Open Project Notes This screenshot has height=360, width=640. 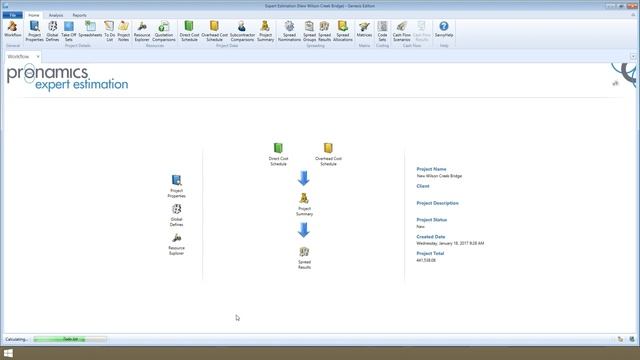pyautogui.click(x=123, y=31)
